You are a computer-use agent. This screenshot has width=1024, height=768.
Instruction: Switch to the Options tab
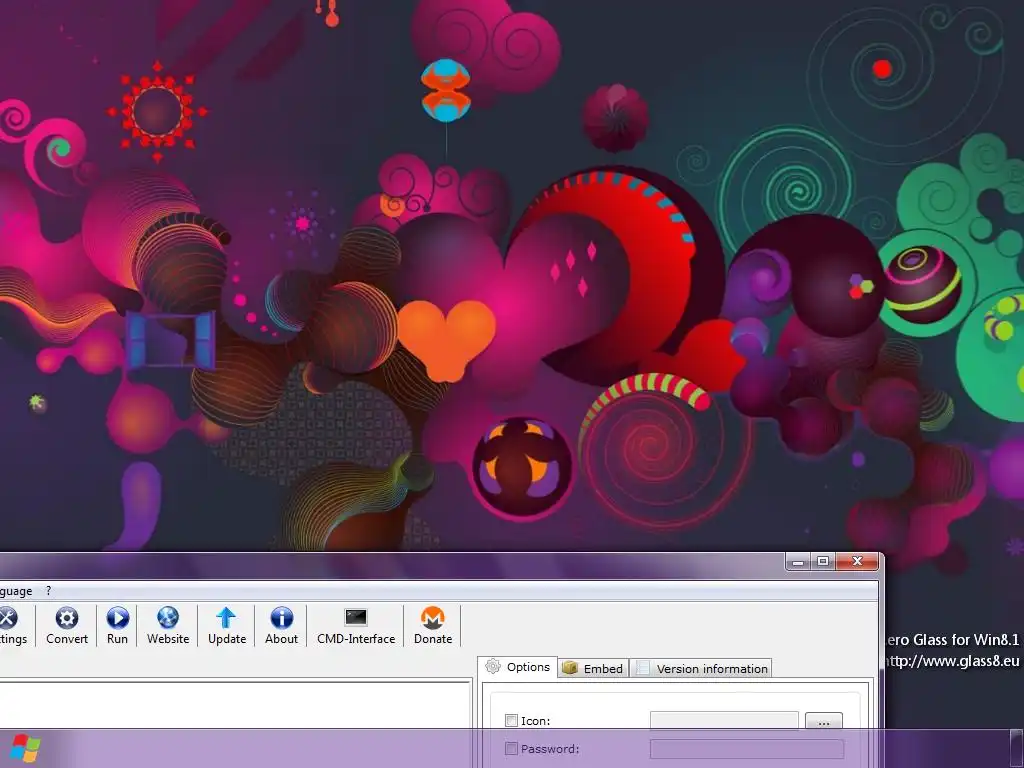[518, 667]
